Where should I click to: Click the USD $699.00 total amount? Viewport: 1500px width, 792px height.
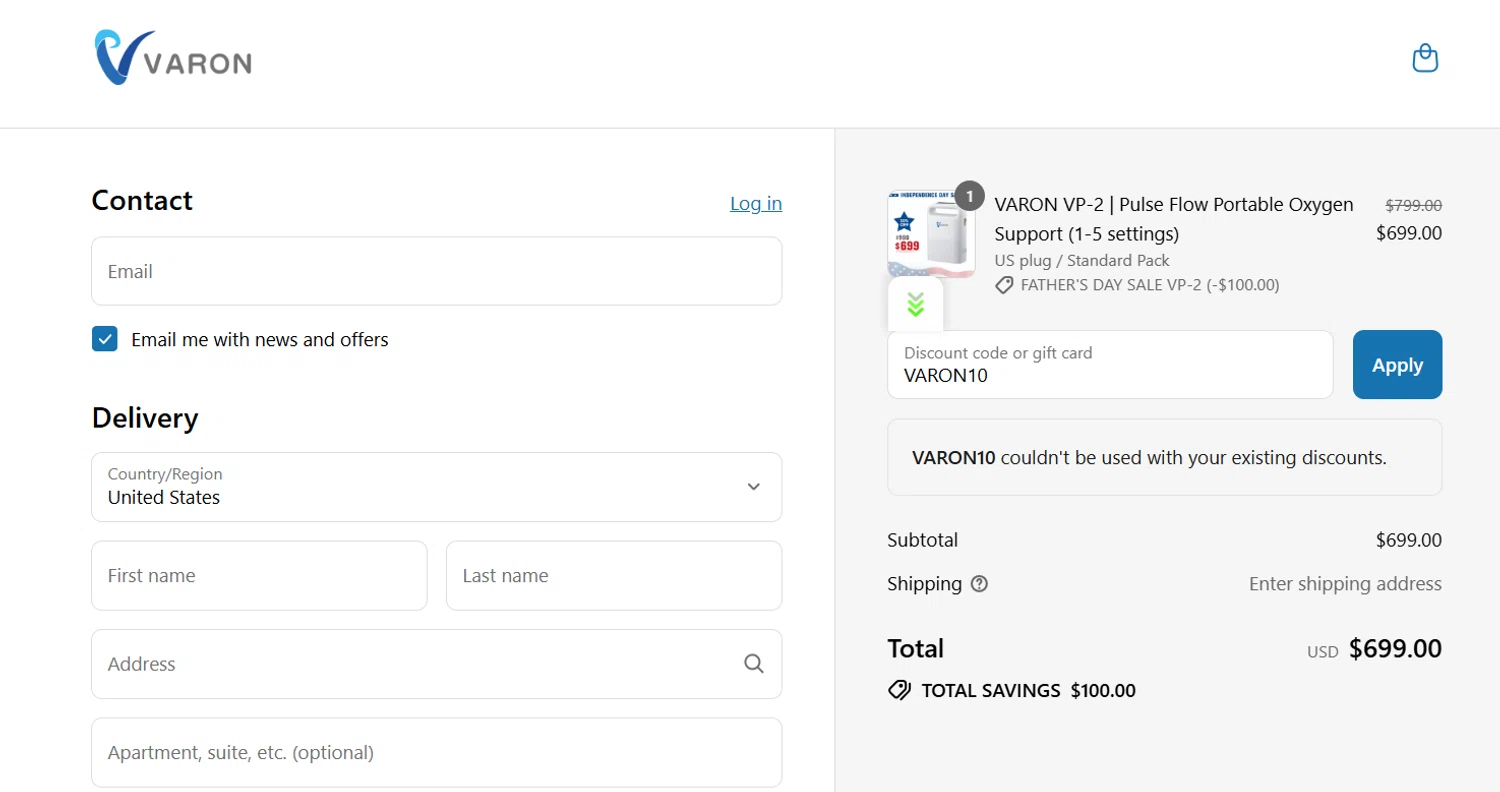1374,650
